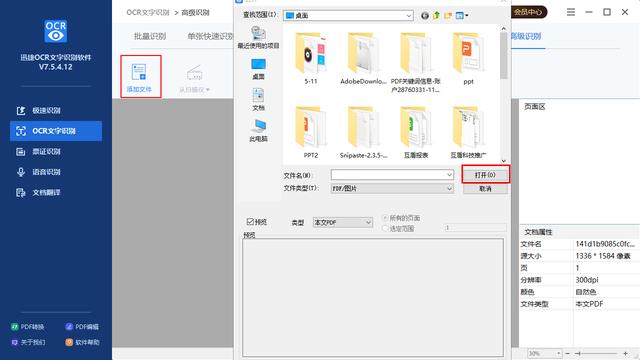Image resolution: width=640 pixels, height=360 pixels.
Task: Click the 打开 open button
Action: pyautogui.click(x=485, y=175)
